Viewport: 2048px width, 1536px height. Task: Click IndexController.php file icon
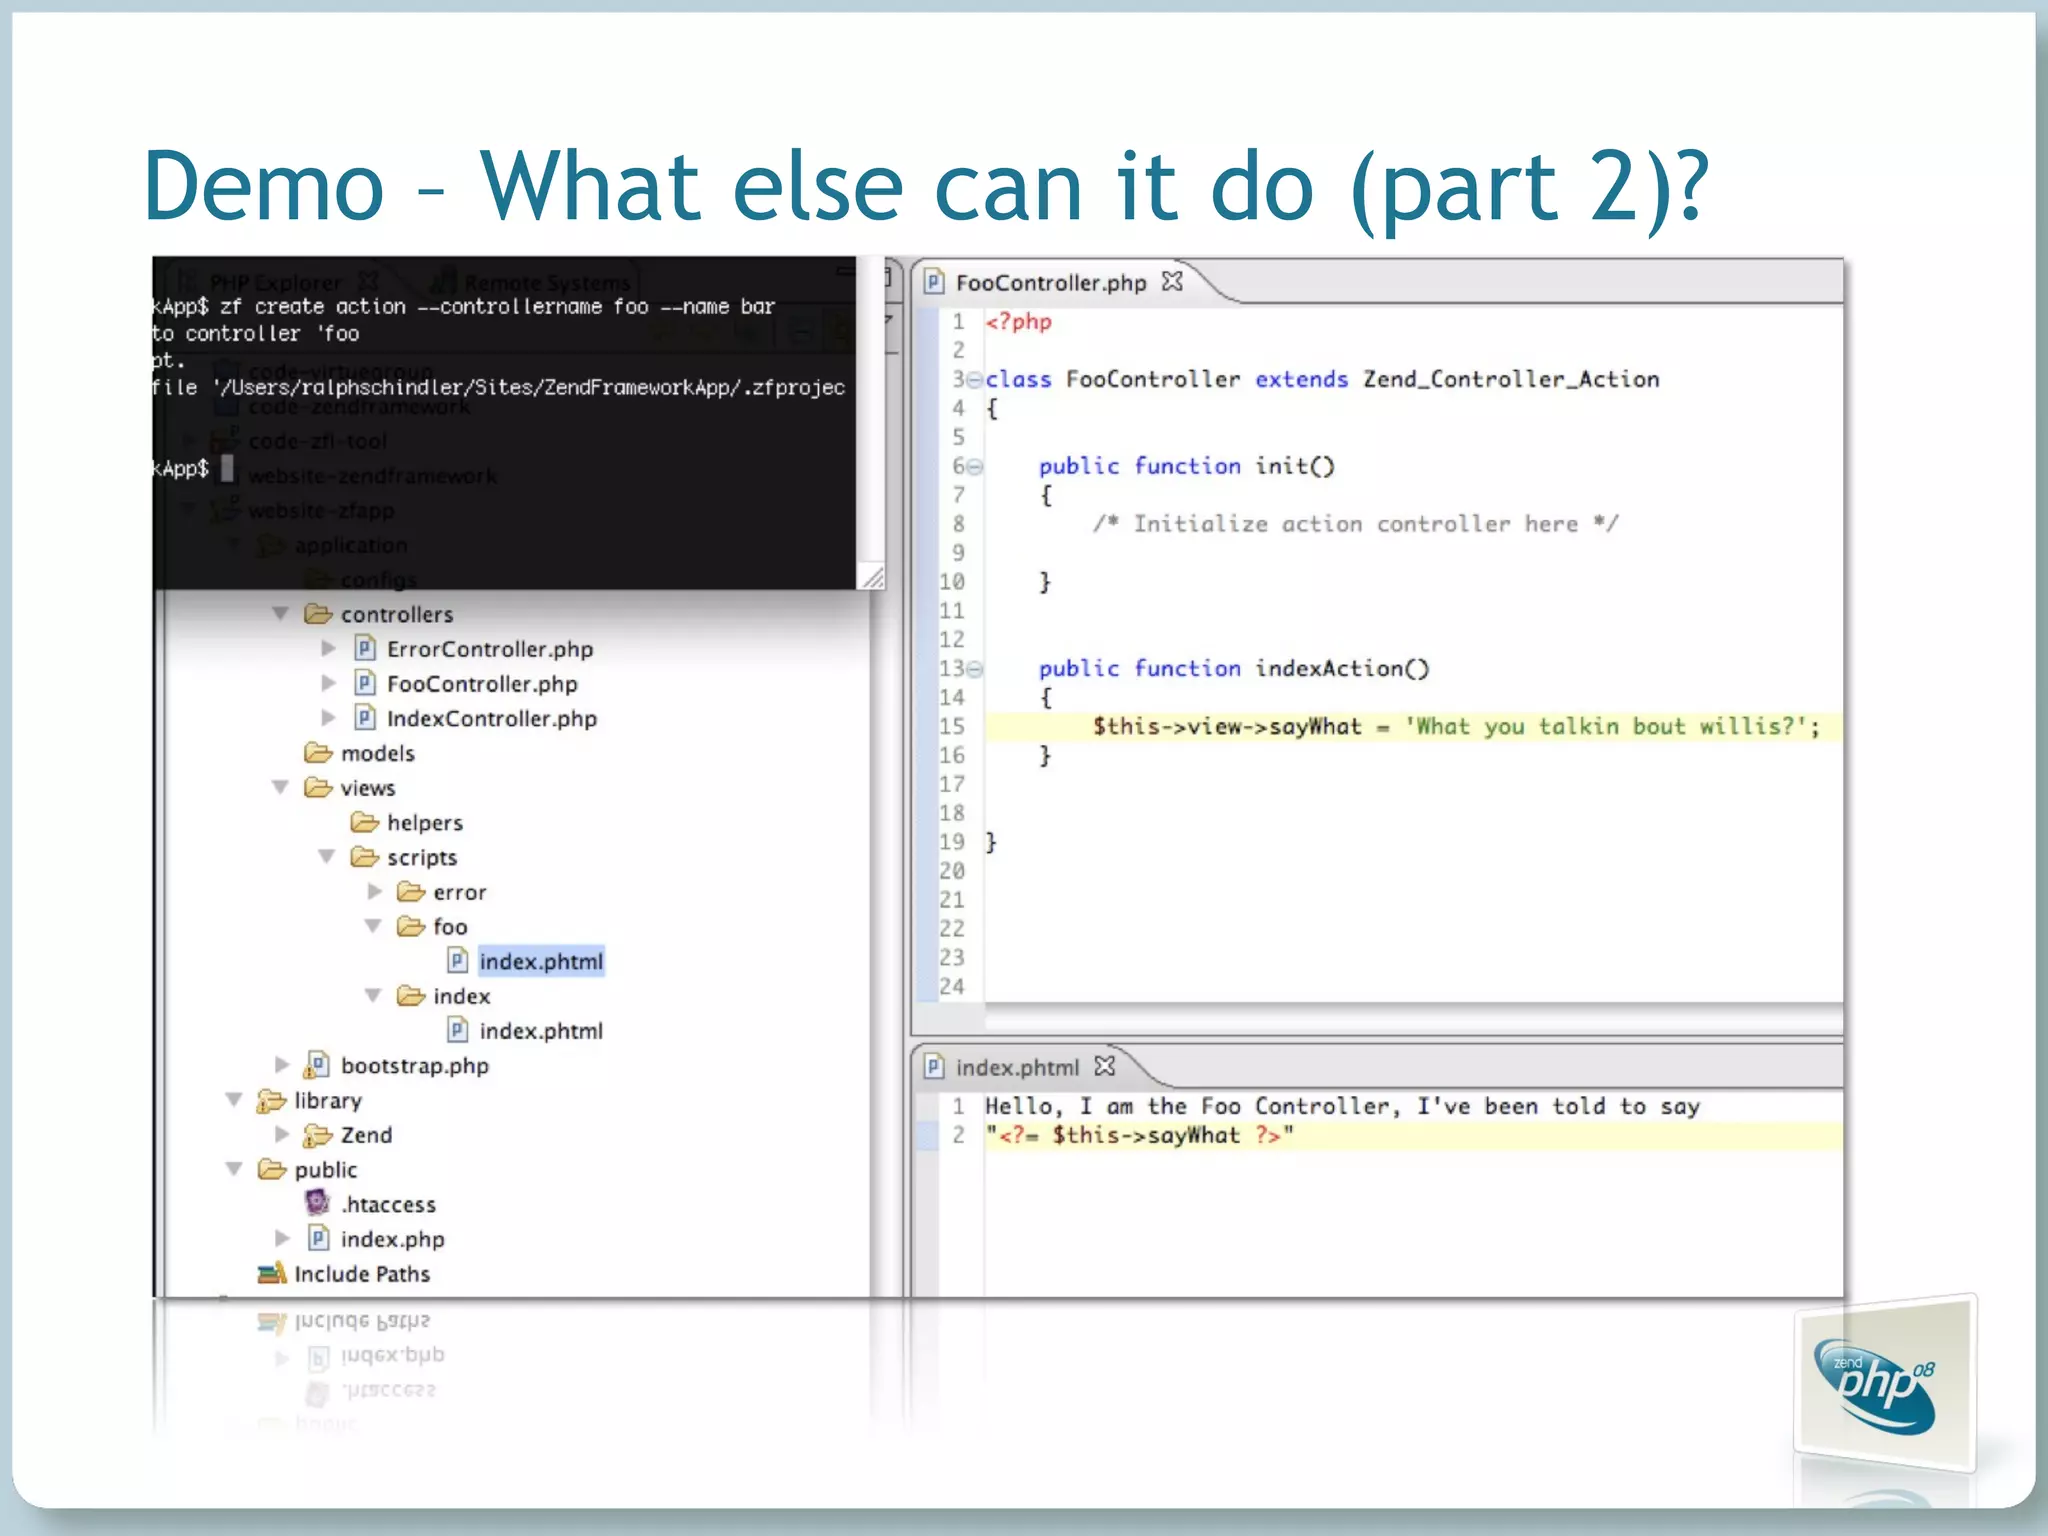(x=365, y=718)
